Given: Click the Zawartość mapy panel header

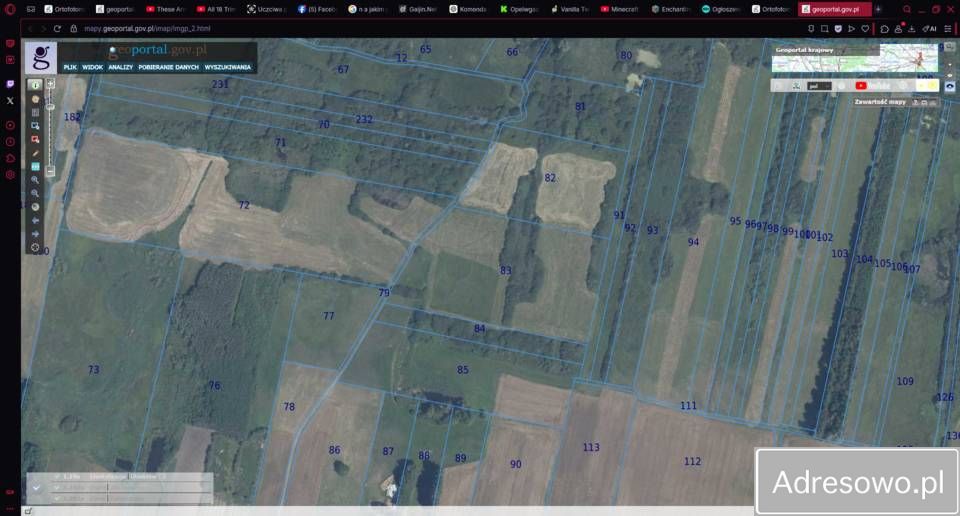Looking at the screenshot, I should pyautogui.click(x=880, y=102).
